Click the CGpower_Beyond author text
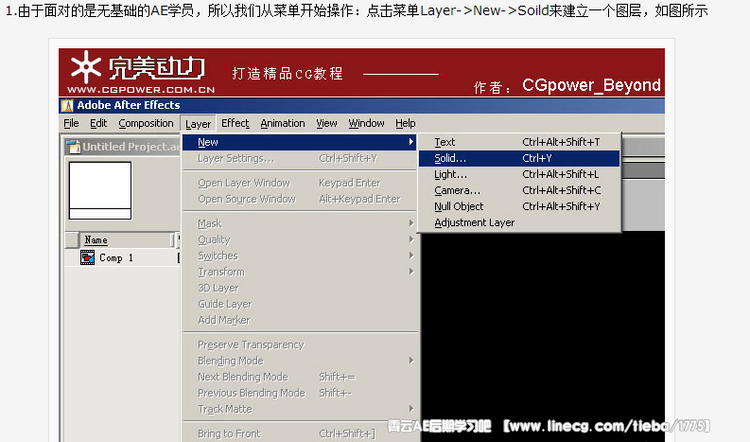 pyautogui.click(x=591, y=85)
